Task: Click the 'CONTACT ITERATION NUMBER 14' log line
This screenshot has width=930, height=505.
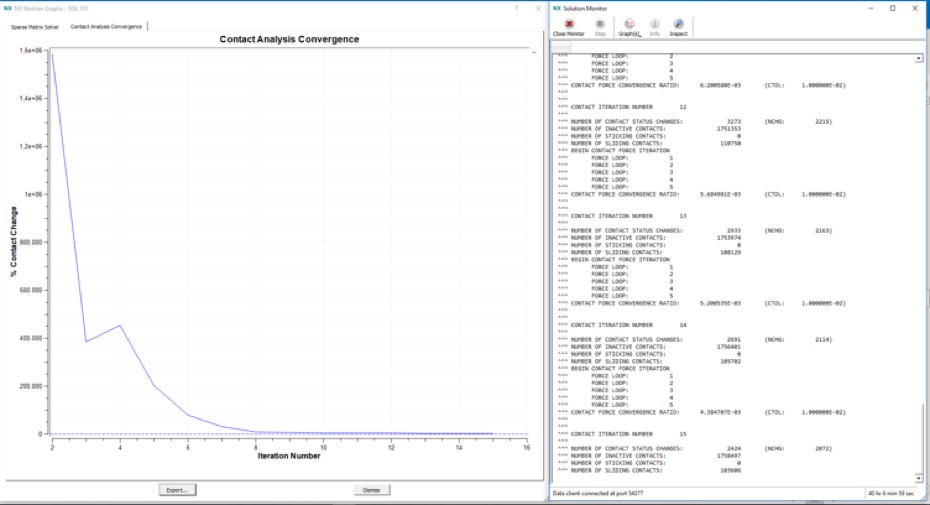Action: tap(628, 325)
